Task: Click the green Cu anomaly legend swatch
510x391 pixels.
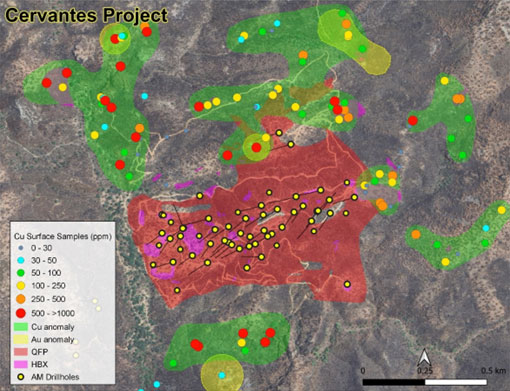Action: point(21,327)
